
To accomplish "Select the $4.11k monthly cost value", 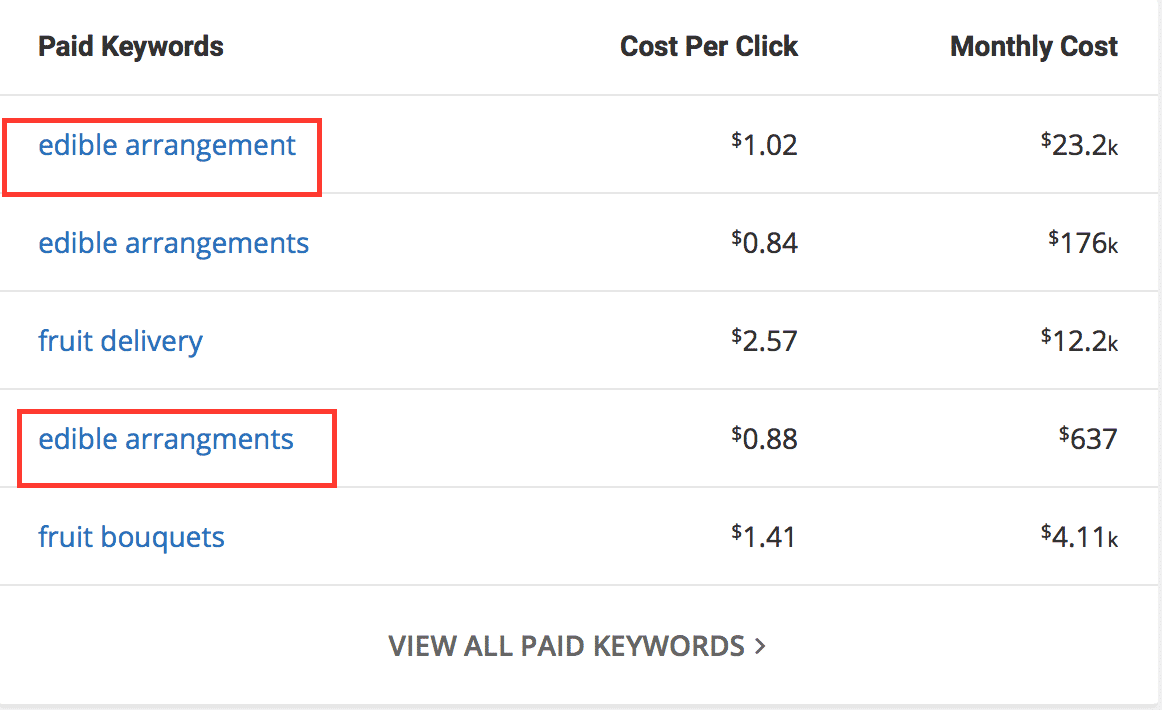I will 1079,536.
